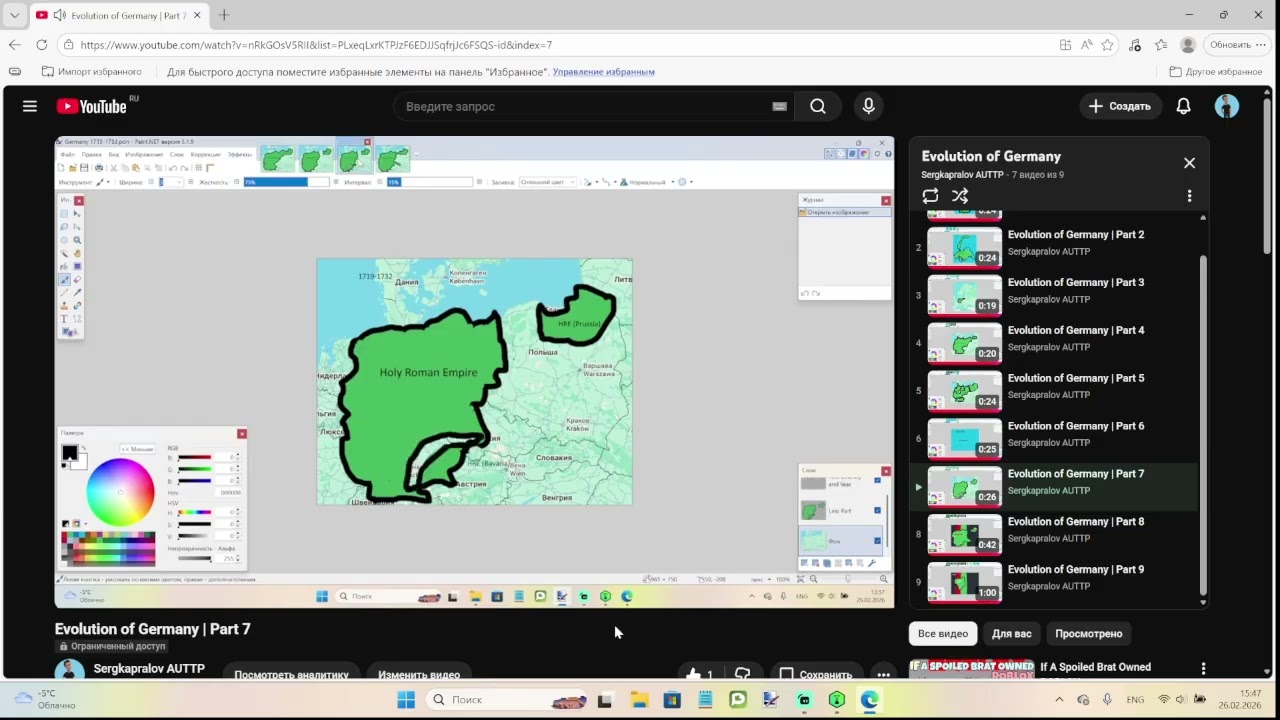Open more actions menu next to Сохранить
This screenshot has width=1280, height=720.
point(883,675)
